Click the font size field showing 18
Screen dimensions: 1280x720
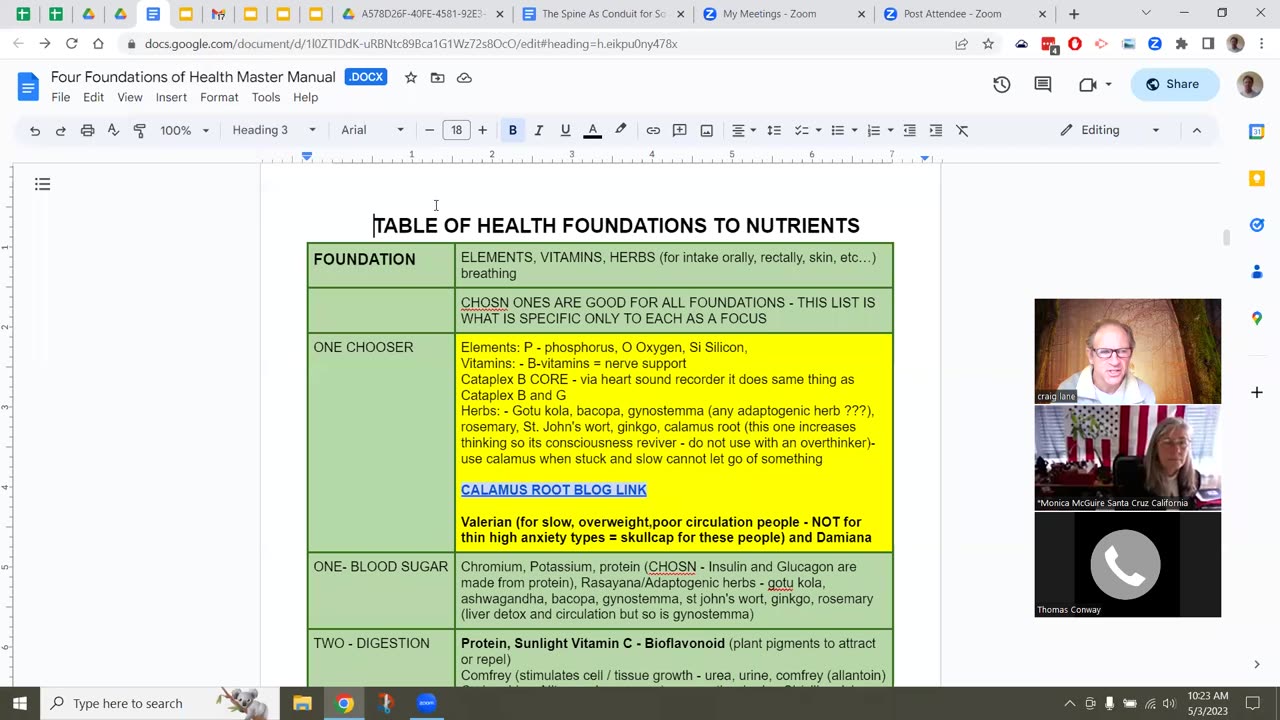click(456, 130)
